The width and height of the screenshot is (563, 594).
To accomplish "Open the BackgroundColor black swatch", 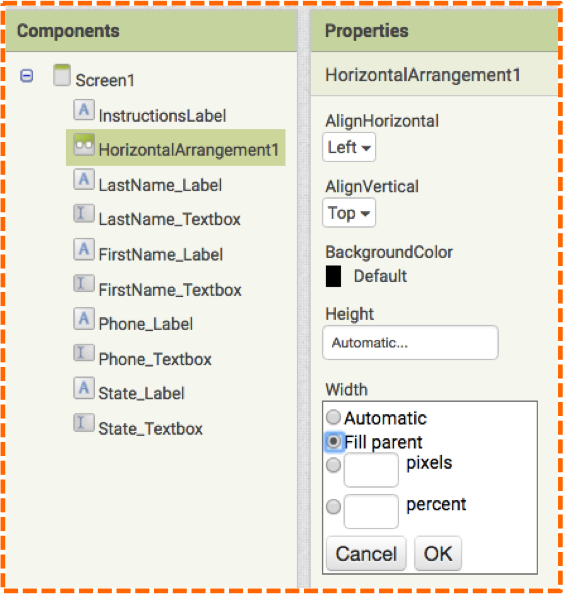I will point(333,276).
